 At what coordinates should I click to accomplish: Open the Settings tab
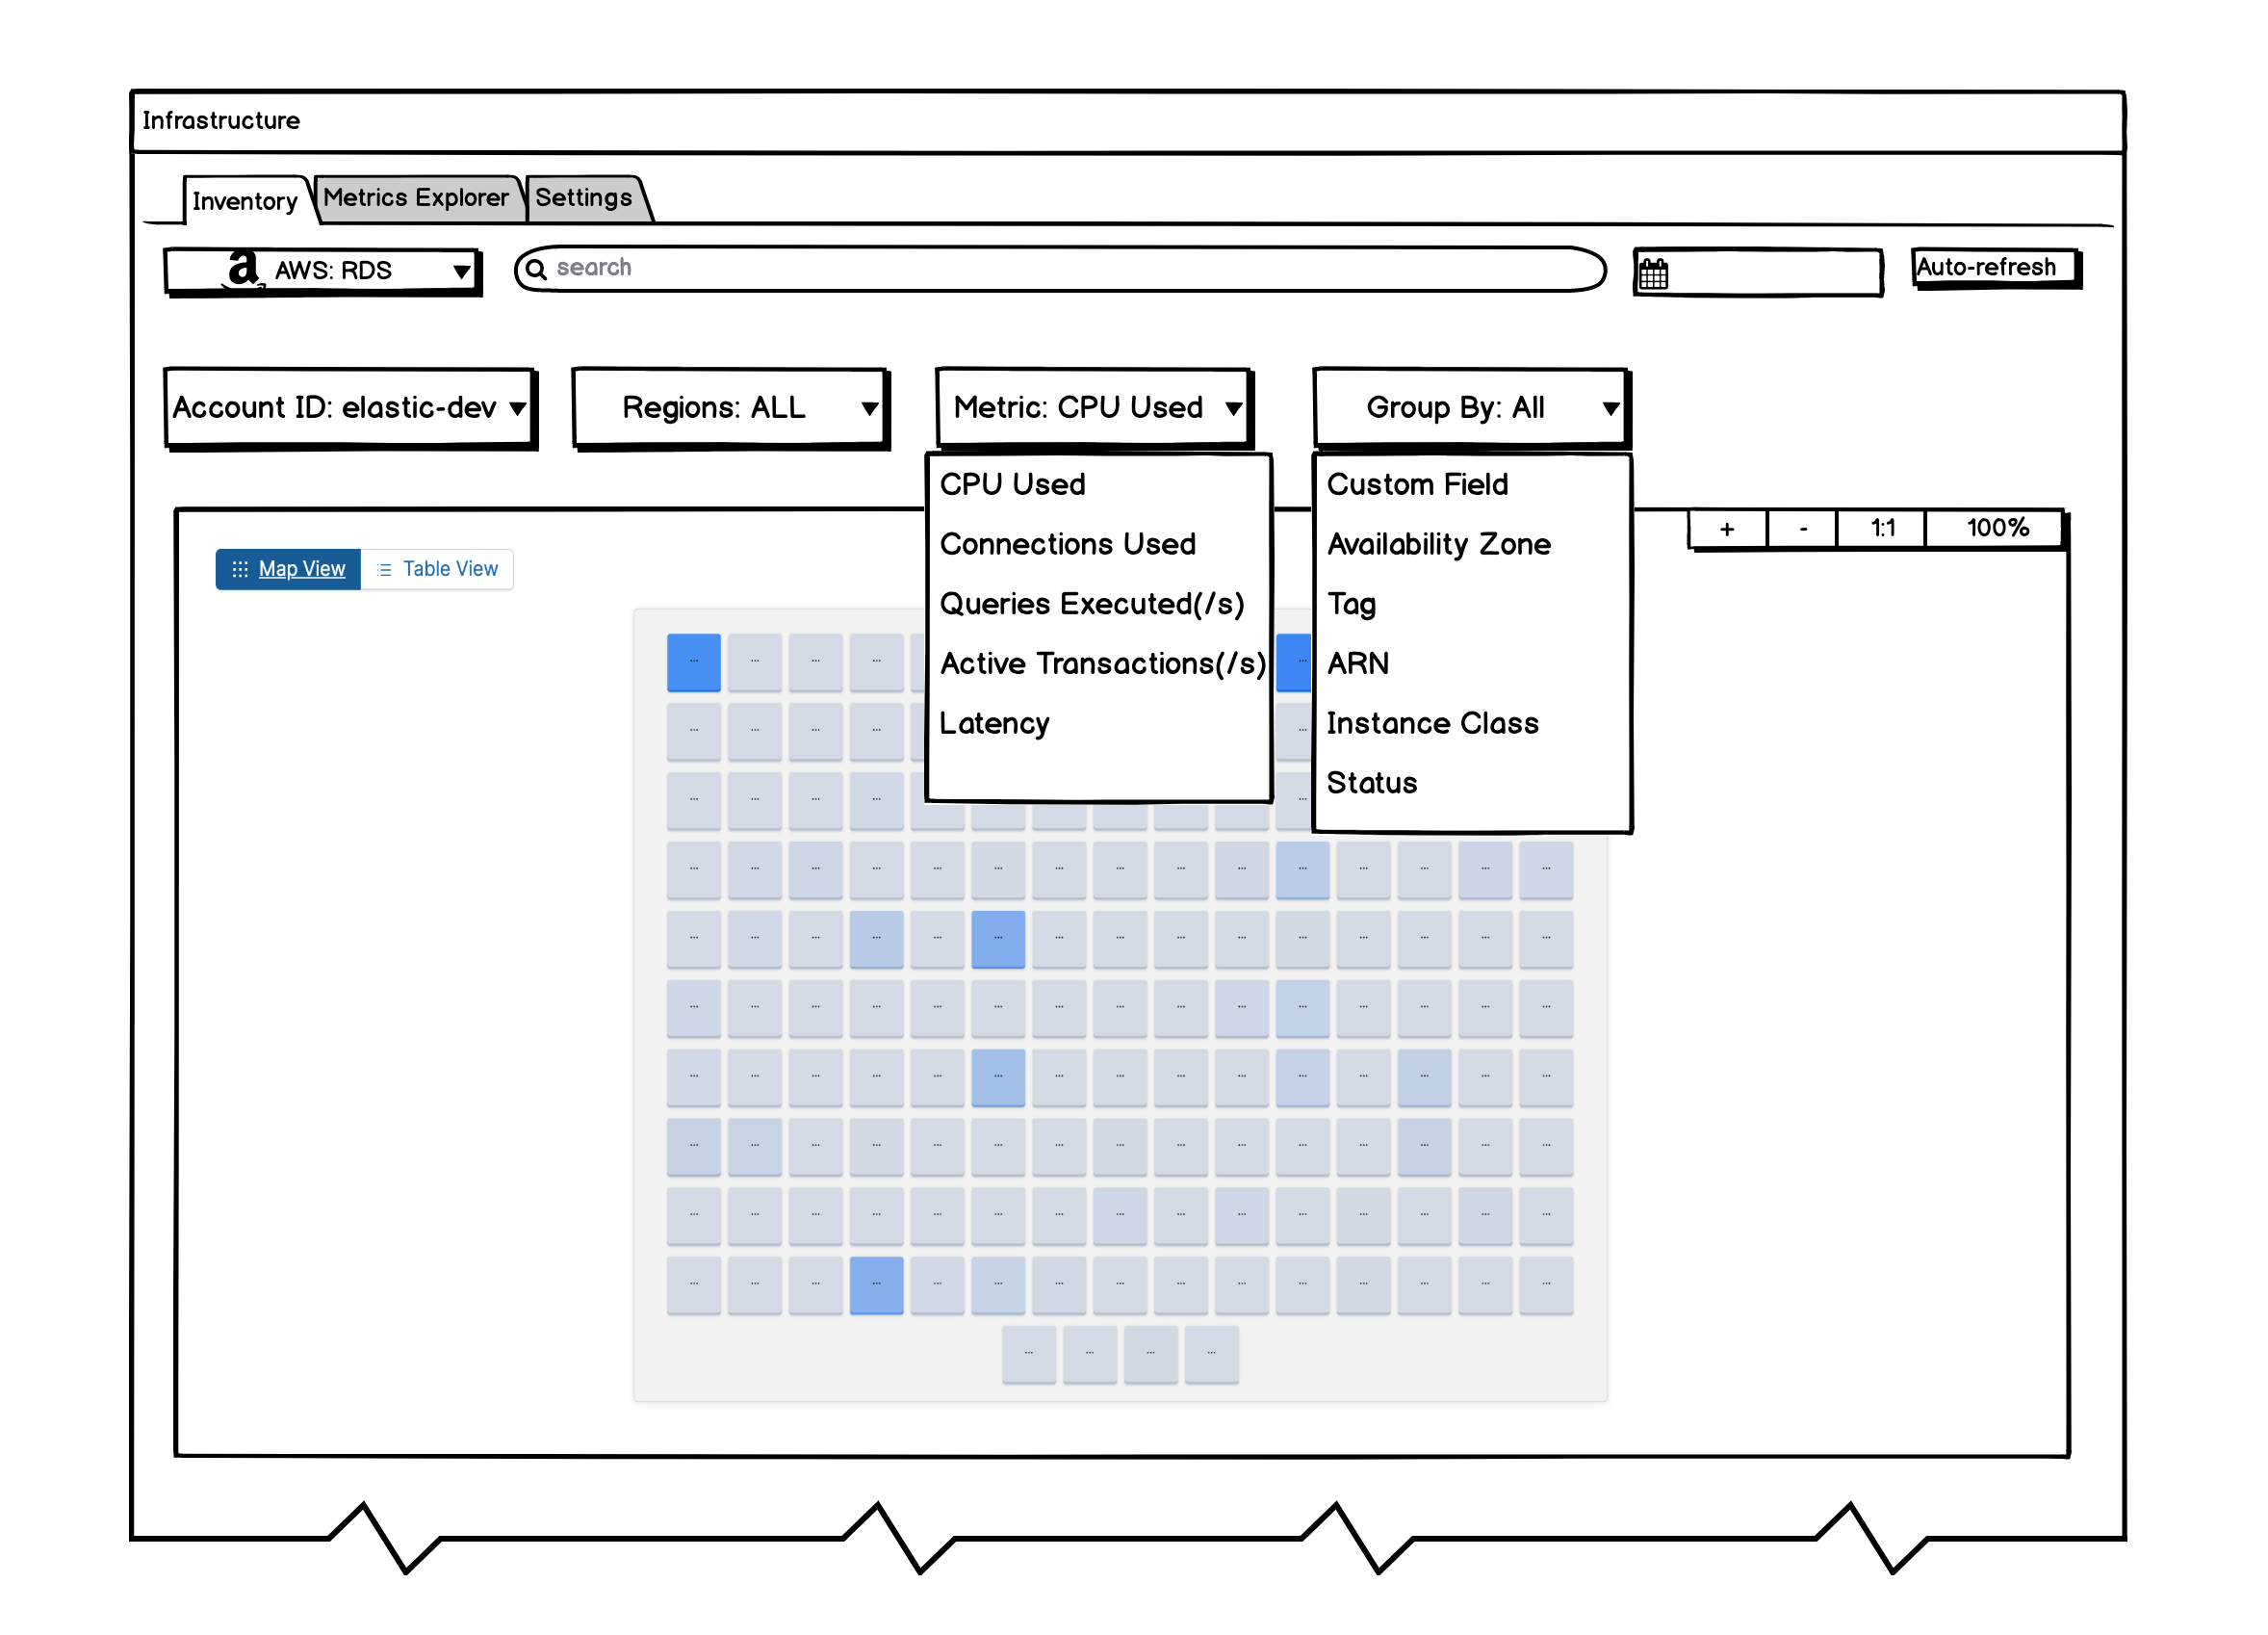(585, 197)
